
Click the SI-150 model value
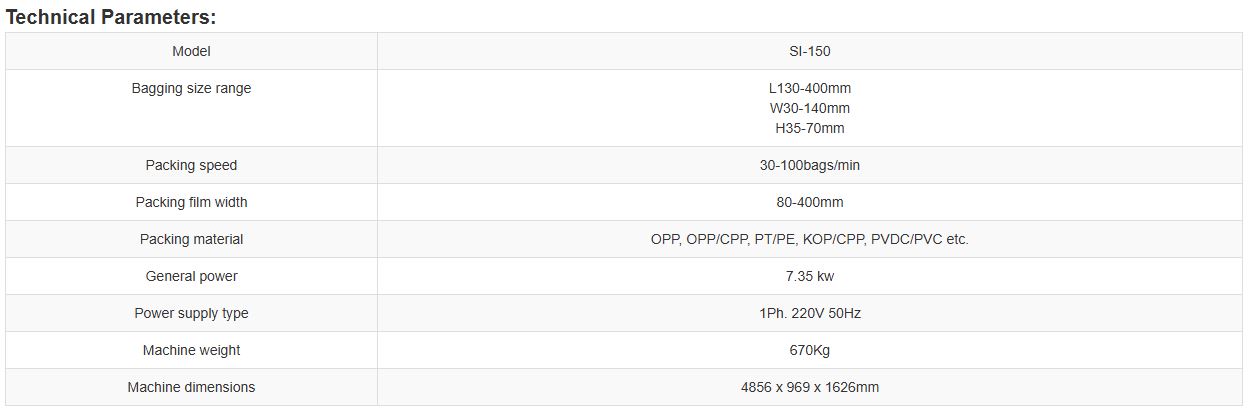(x=809, y=51)
